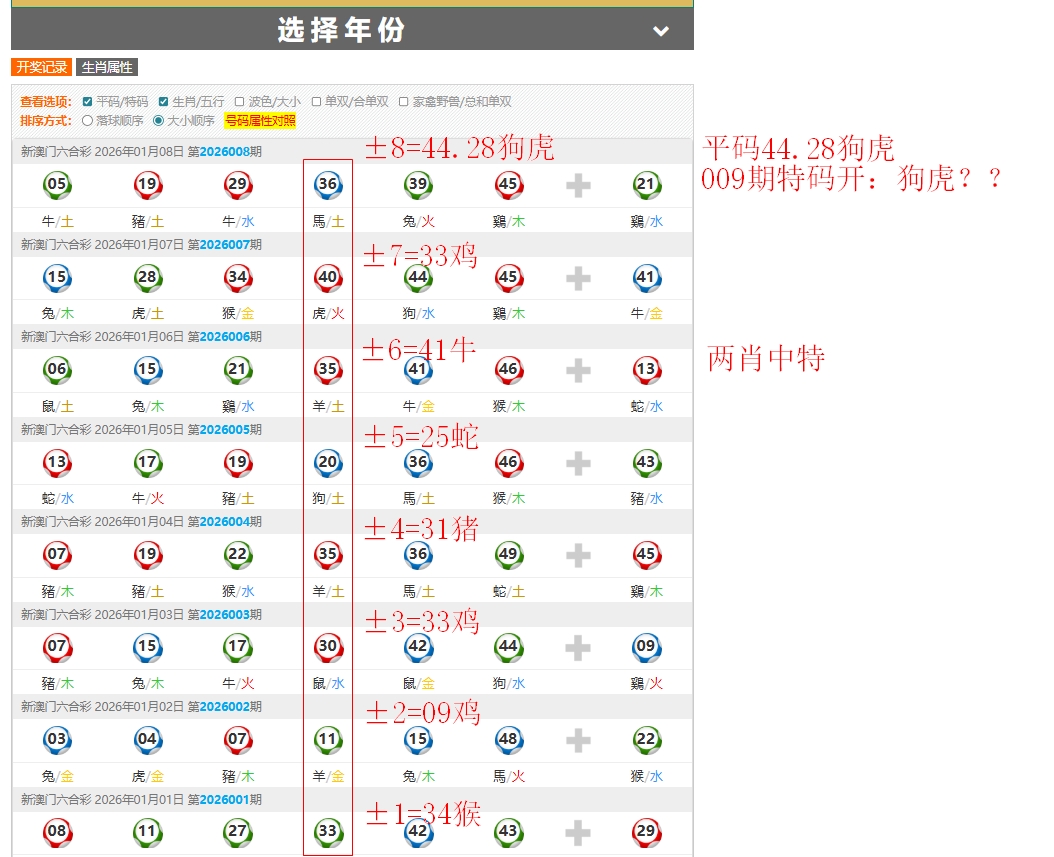Click the 2026008 draw period link
Image resolution: width=1054 pixels, height=857 pixels.
[222, 151]
